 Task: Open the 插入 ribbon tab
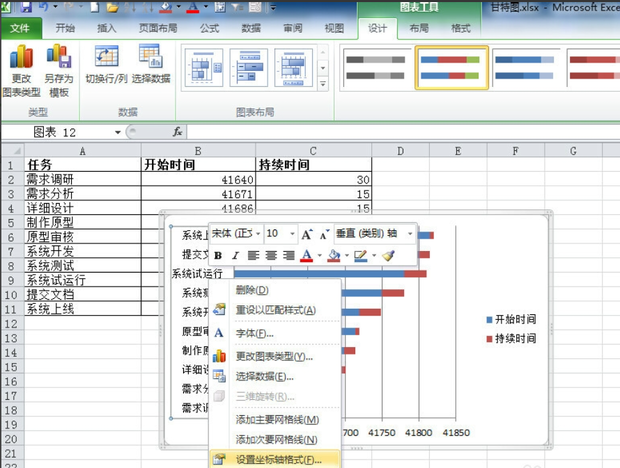pos(107,28)
